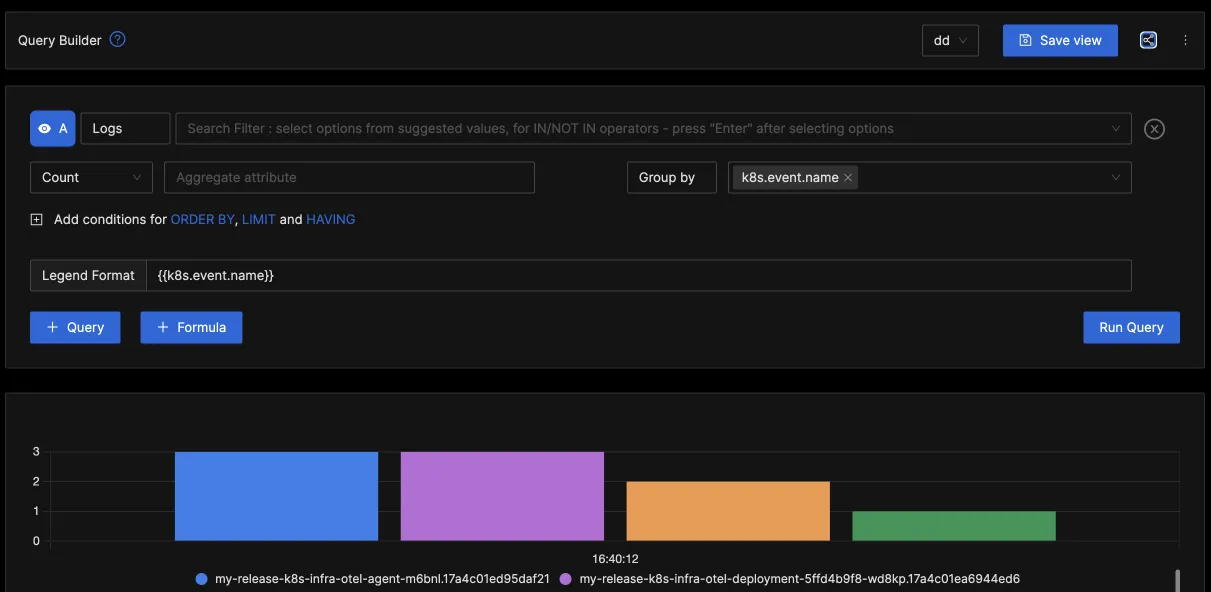The image size is (1211, 592).
Task: Select legend text my-release-k8s-infra-otel-deployment-5ffd4b9f8
Action: tap(800, 579)
